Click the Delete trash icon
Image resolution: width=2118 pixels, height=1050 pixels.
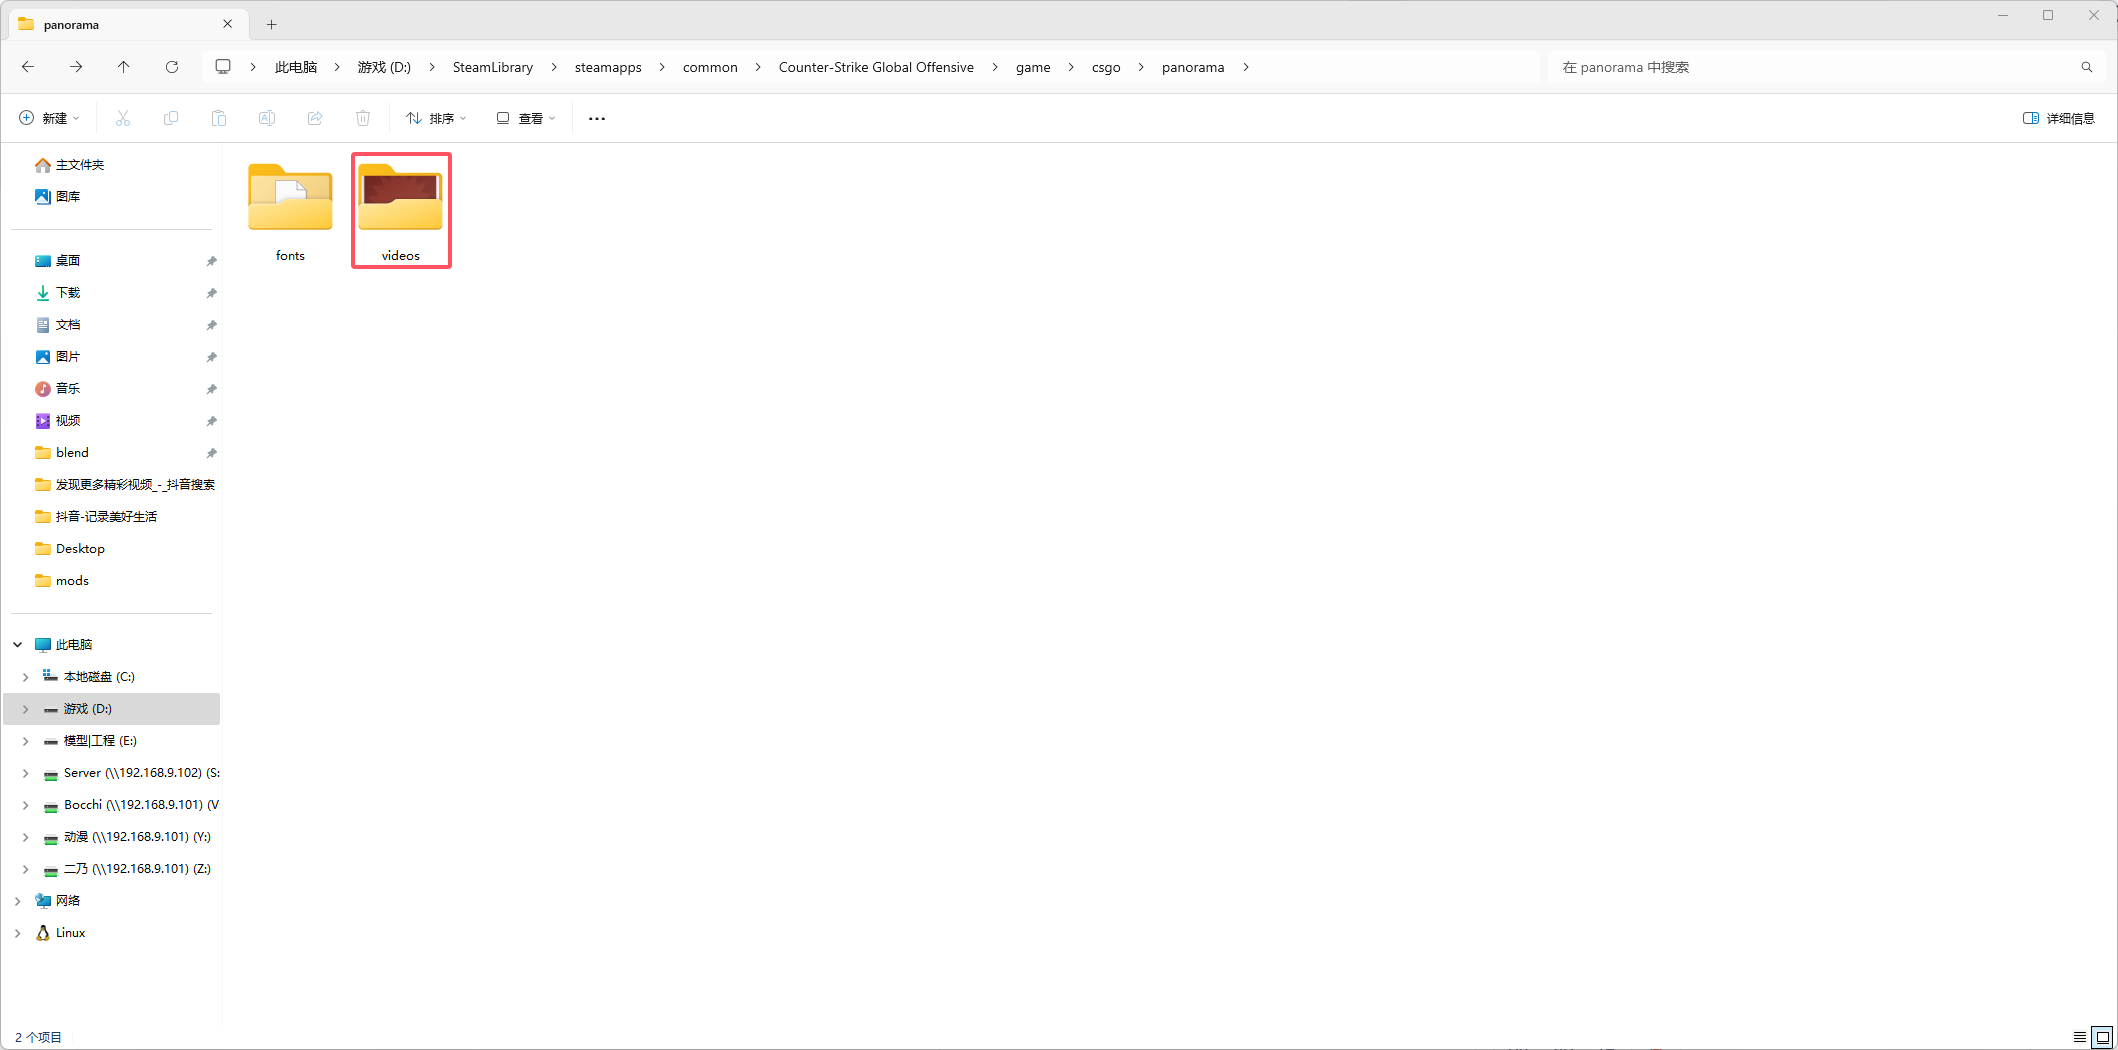click(363, 118)
